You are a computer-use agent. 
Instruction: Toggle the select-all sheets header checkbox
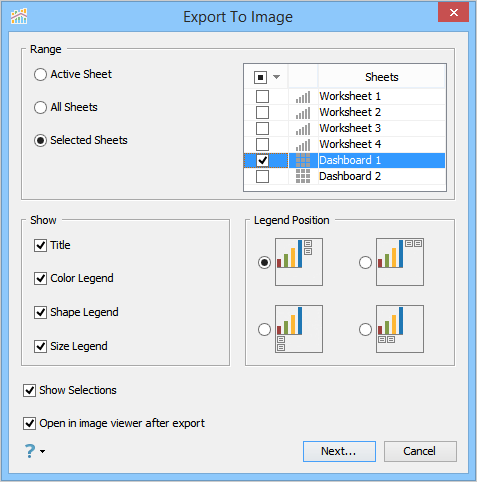tap(260, 77)
